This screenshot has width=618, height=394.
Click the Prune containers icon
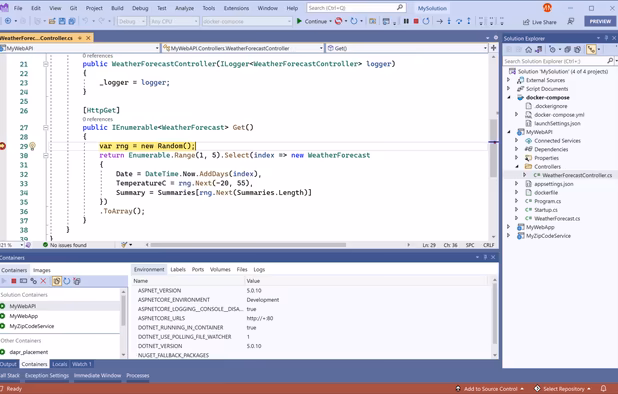[77, 281]
